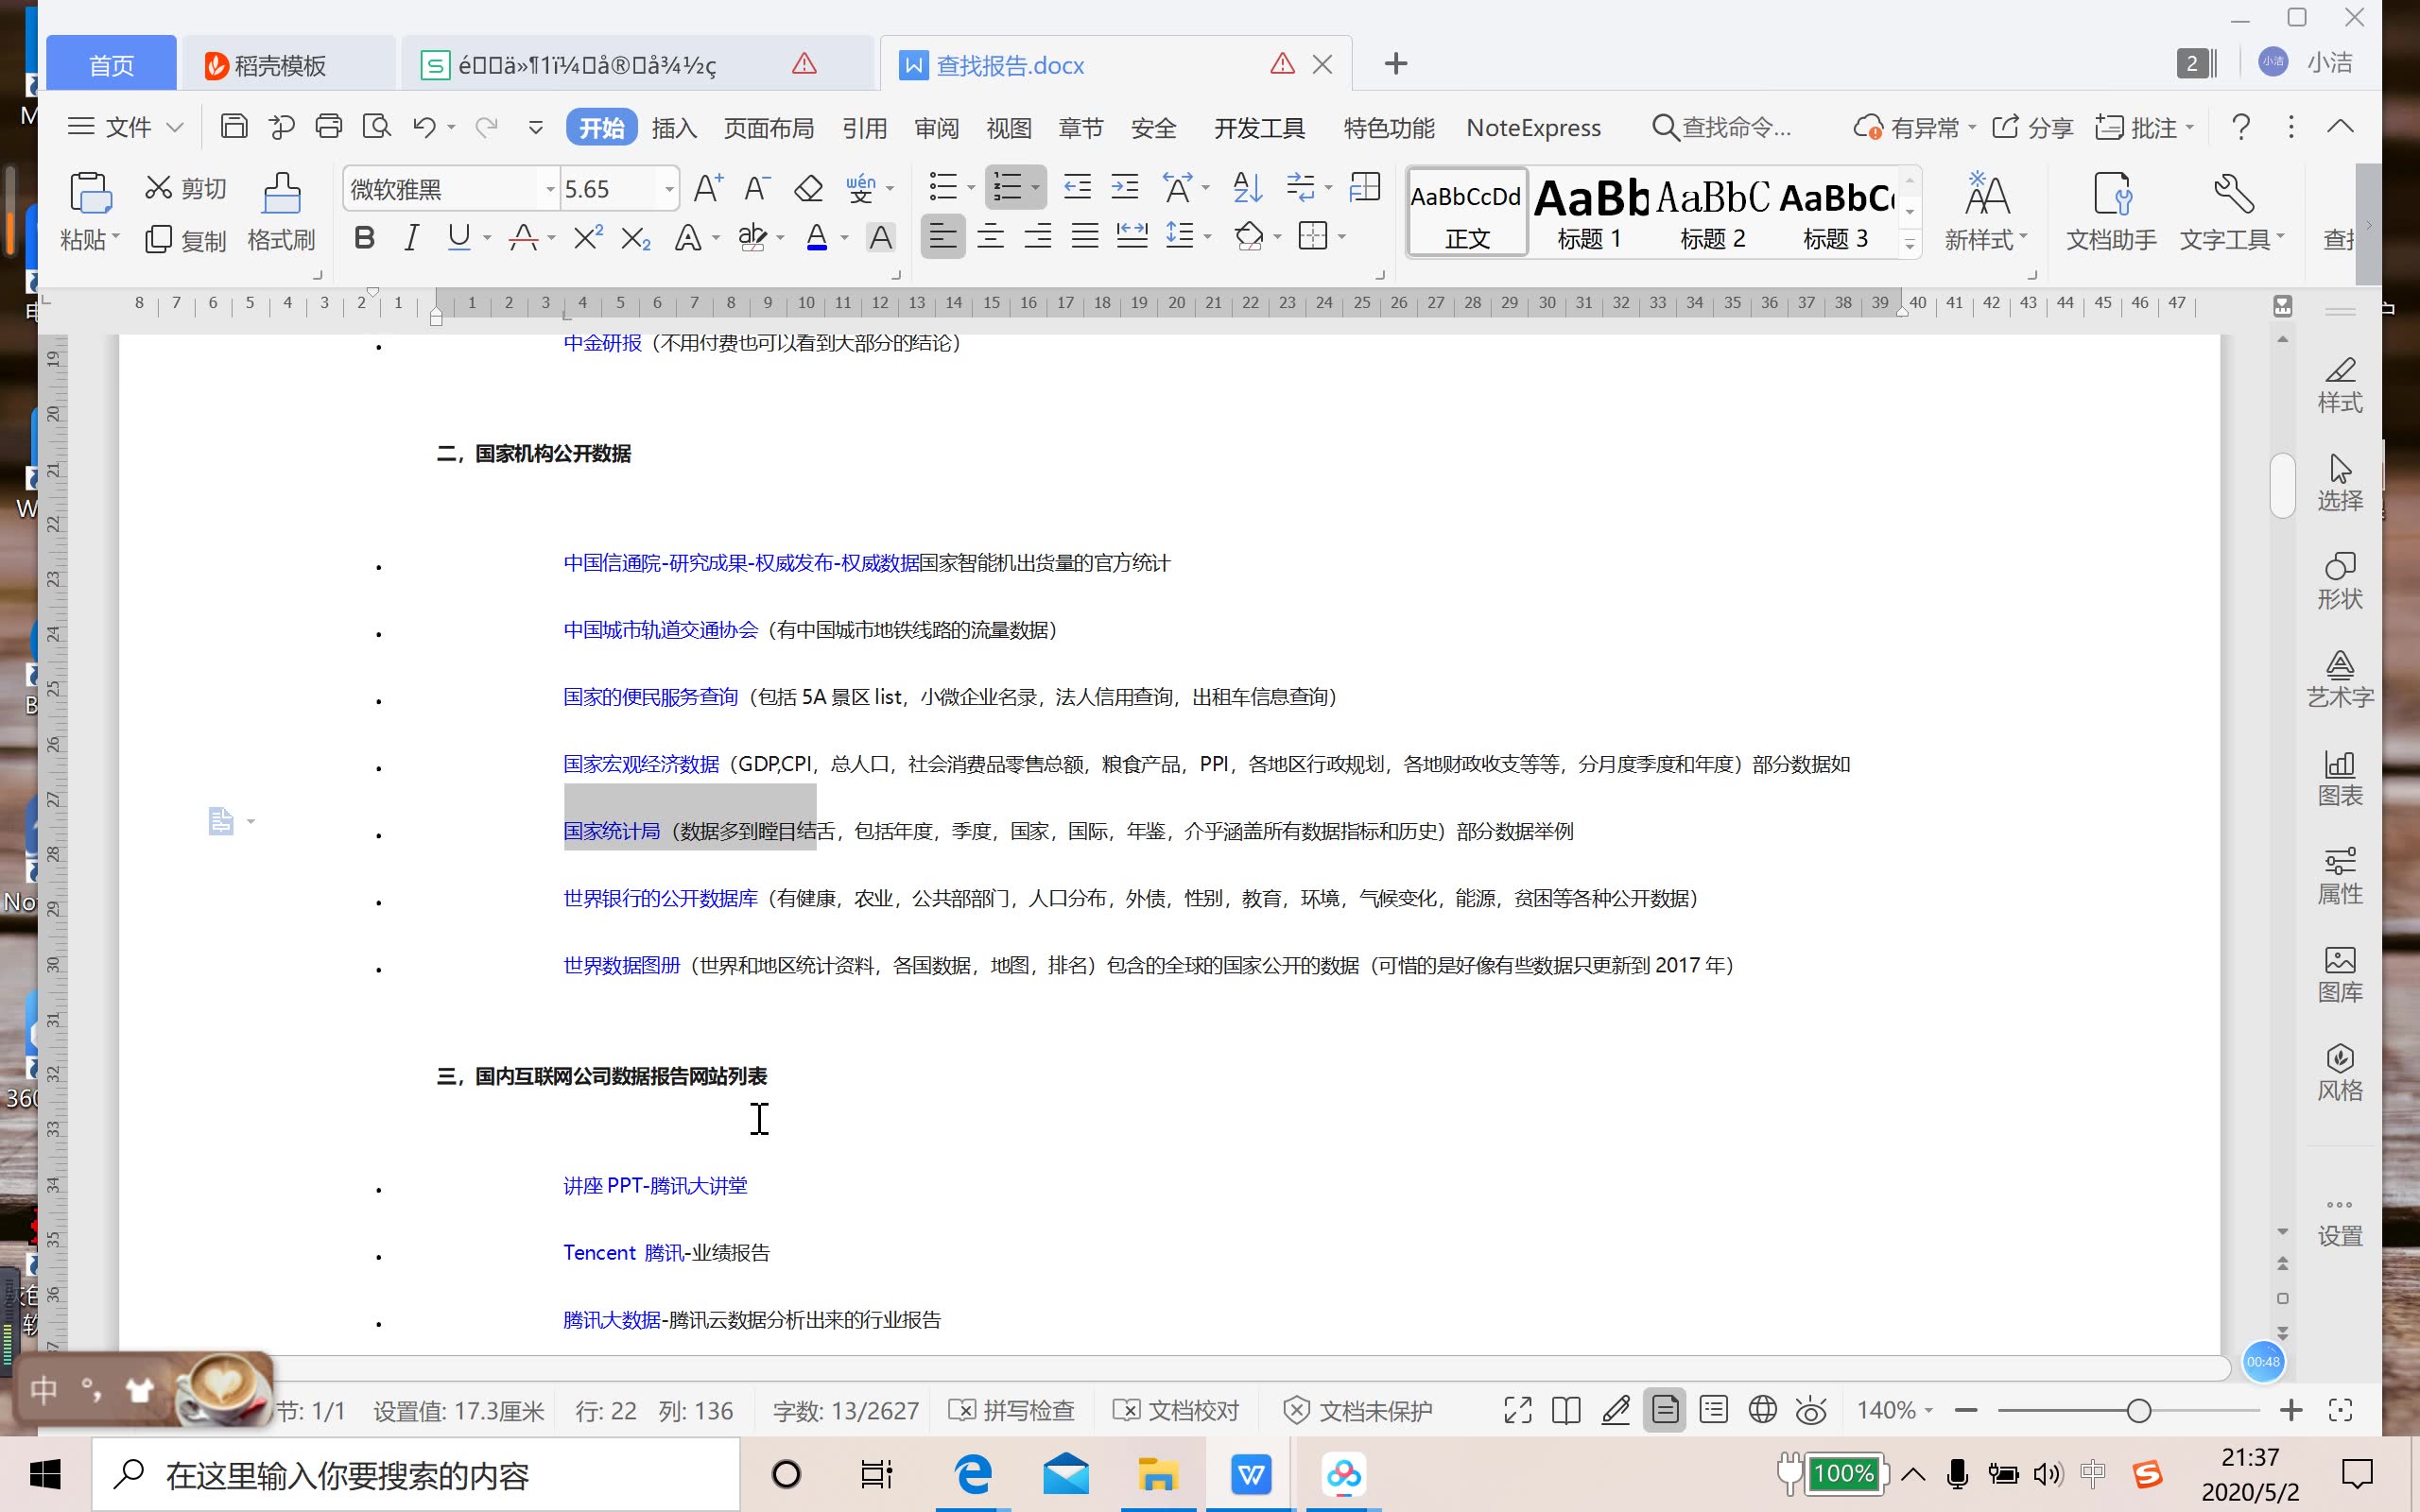Set paragraph to justified alignment
The width and height of the screenshot is (2420, 1512).
[x=1085, y=237]
